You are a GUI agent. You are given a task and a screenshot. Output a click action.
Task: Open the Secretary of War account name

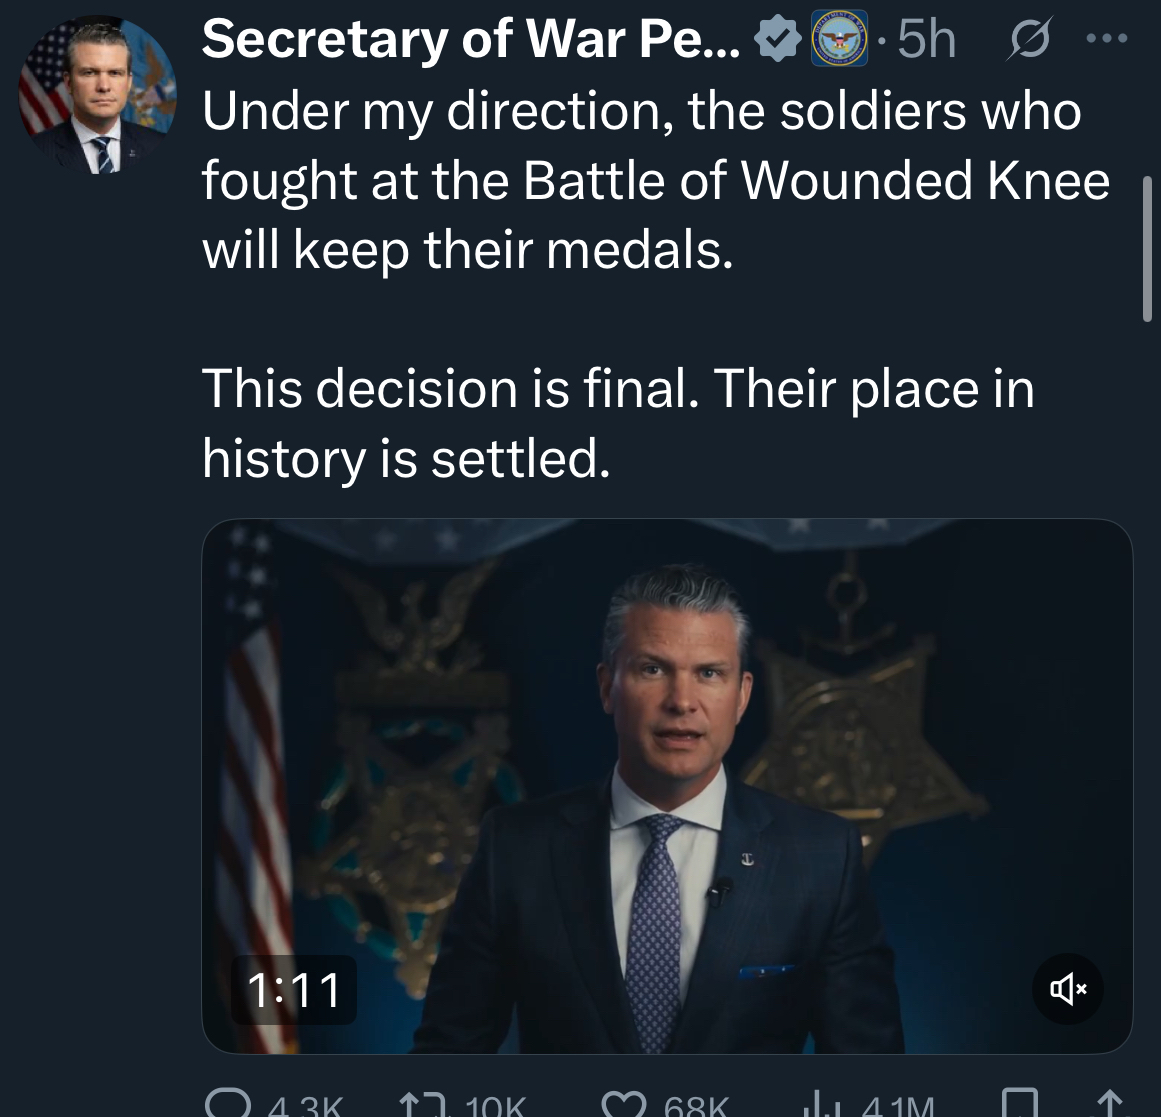point(470,39)
